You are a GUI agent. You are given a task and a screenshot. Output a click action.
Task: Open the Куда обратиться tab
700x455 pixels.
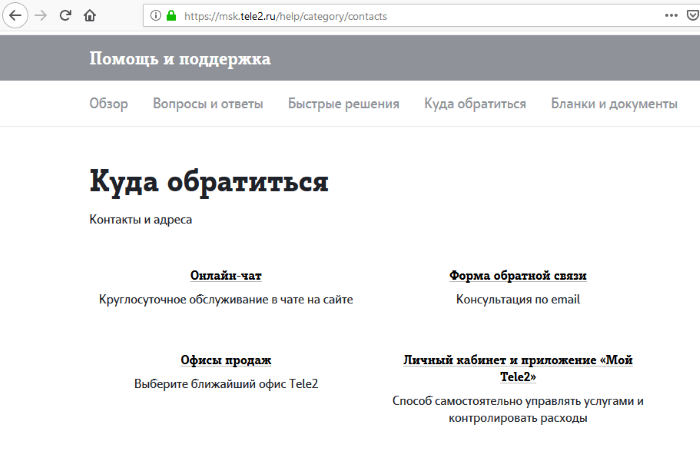(x=475, y=104)
